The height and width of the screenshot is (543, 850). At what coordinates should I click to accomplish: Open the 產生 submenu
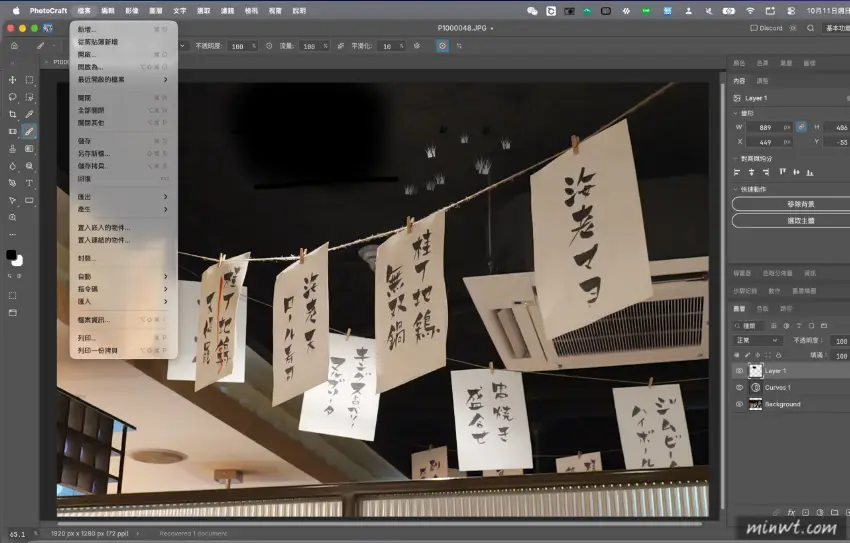pyautogui.click(x=123, y=209)
